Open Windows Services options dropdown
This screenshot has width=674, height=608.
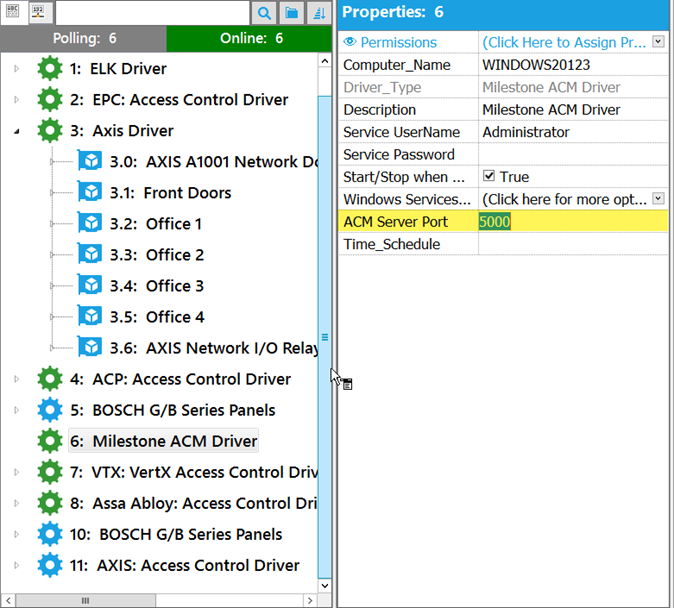[658, 198]
